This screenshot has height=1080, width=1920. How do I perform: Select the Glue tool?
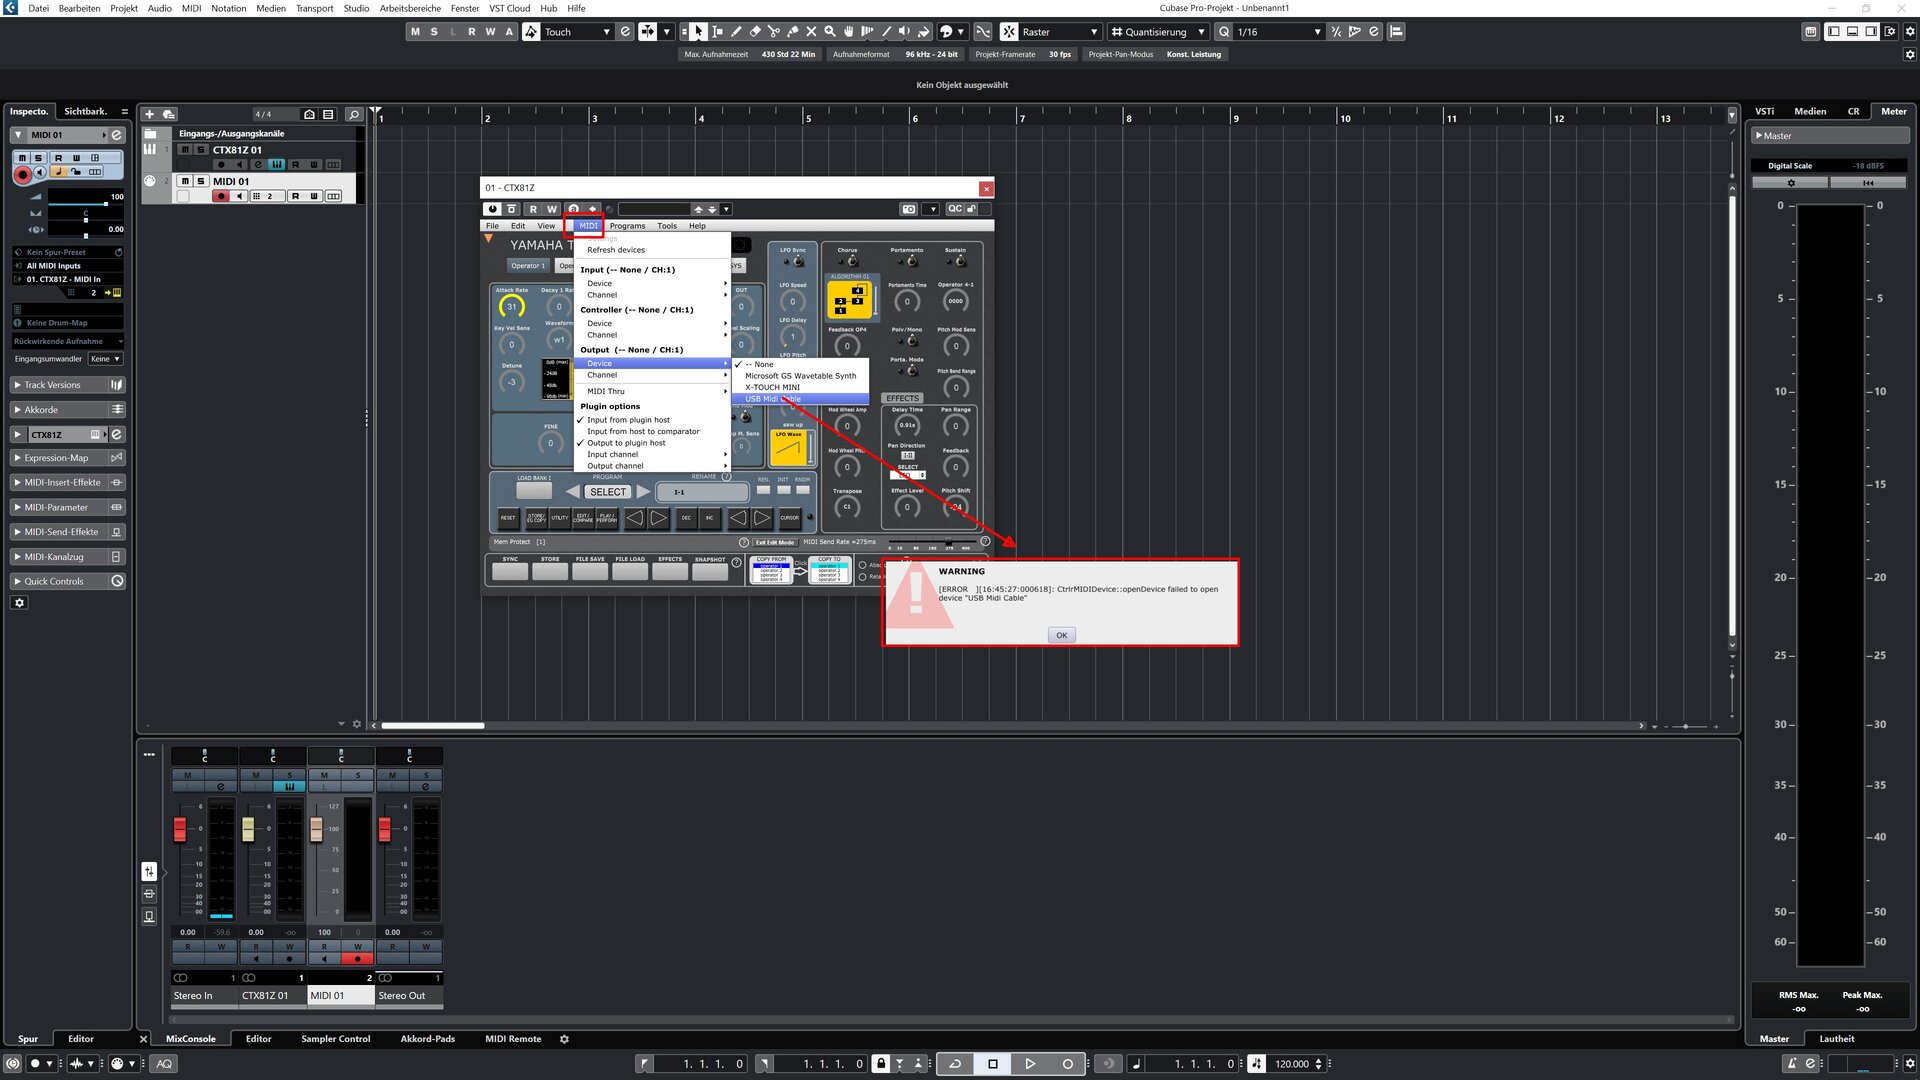793,32
